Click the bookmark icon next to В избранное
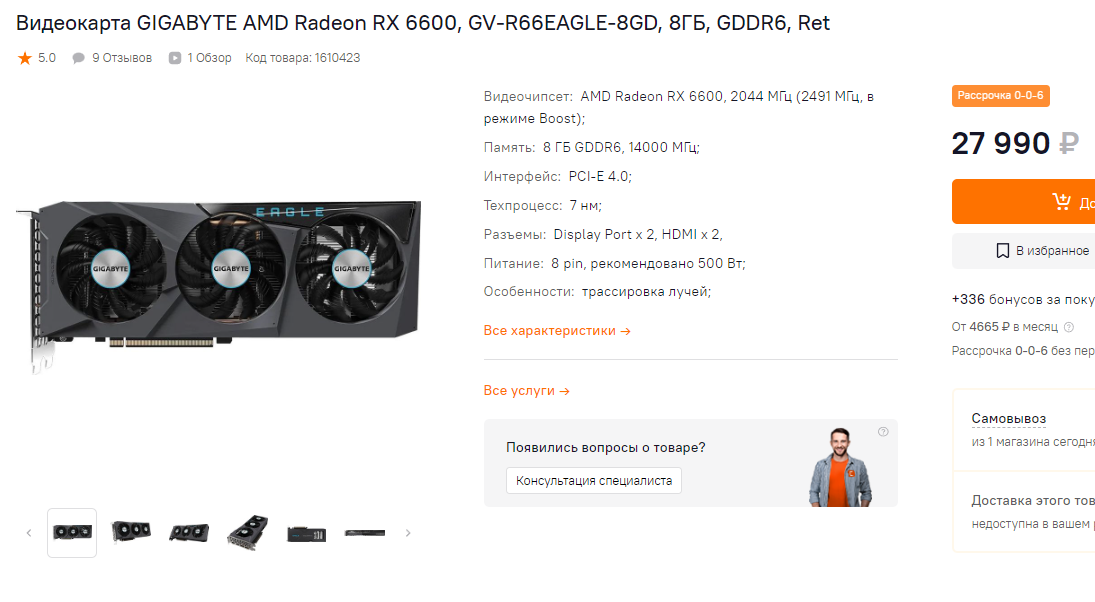The image size is (1095, 602). tap(1002, 251)
